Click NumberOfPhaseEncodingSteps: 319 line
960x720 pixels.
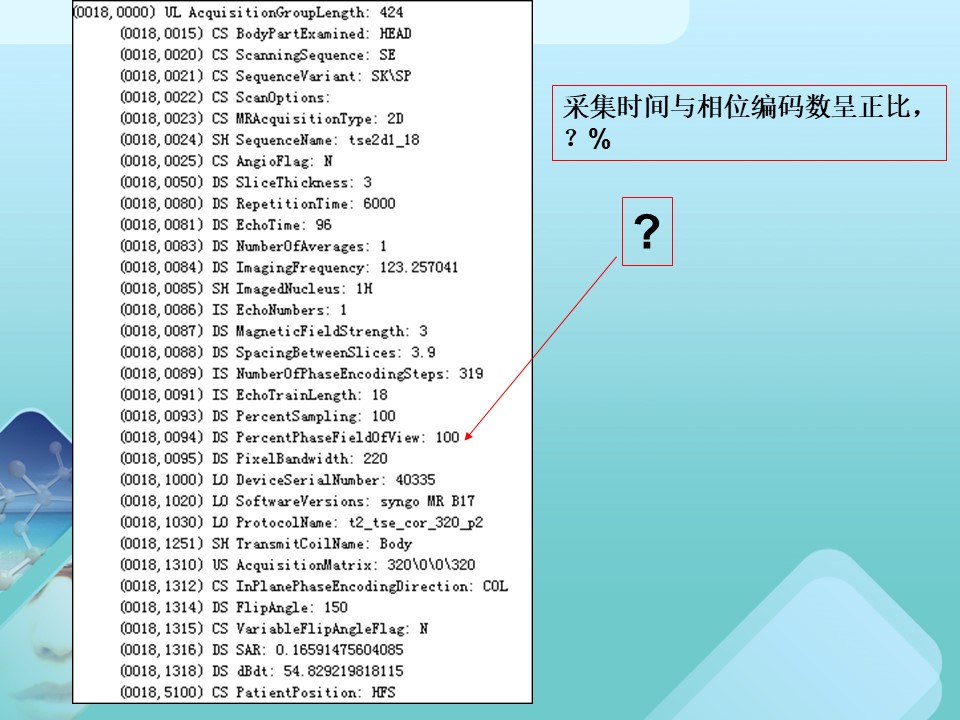[x=302, y=373]
